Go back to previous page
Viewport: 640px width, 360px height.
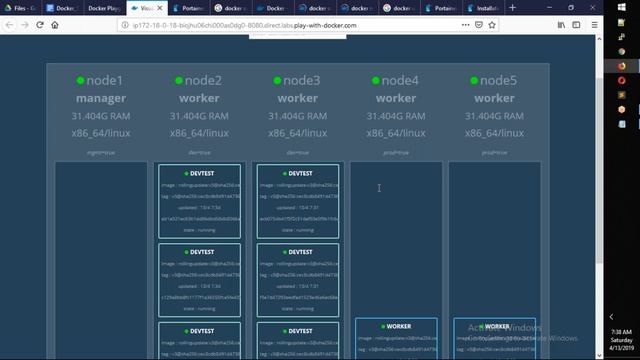9,25
